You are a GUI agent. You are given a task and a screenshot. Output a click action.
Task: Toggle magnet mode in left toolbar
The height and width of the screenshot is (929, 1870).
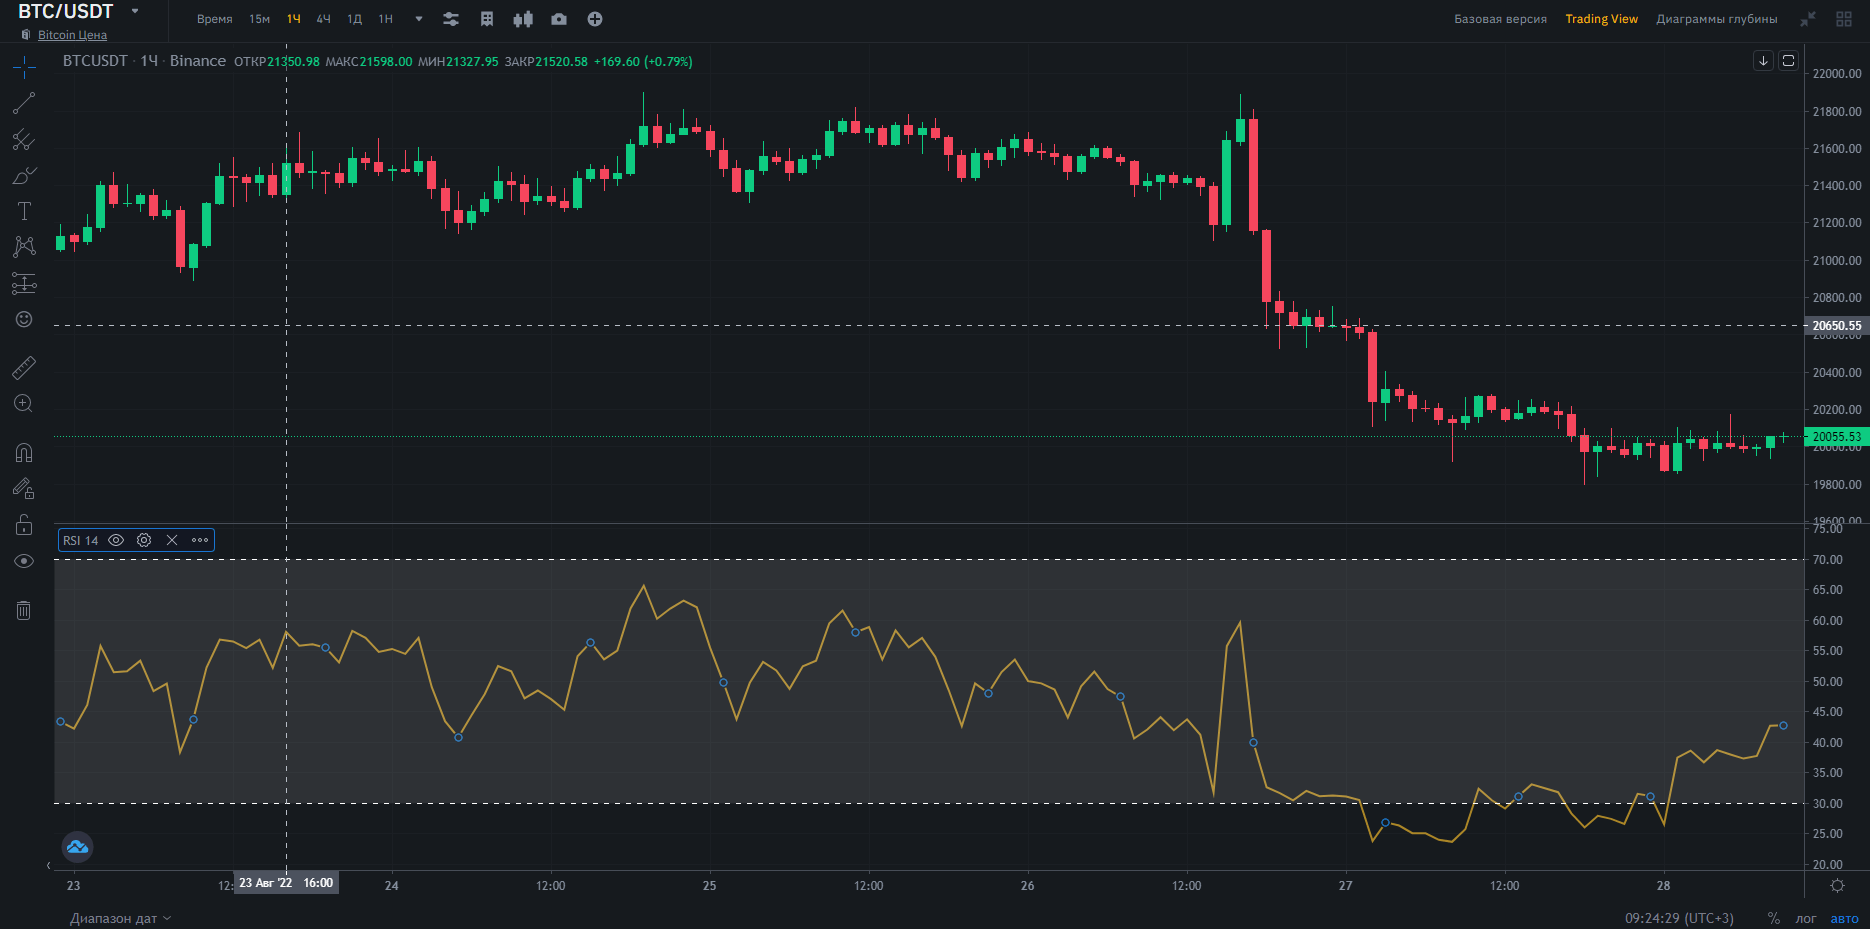coord(24,453)
